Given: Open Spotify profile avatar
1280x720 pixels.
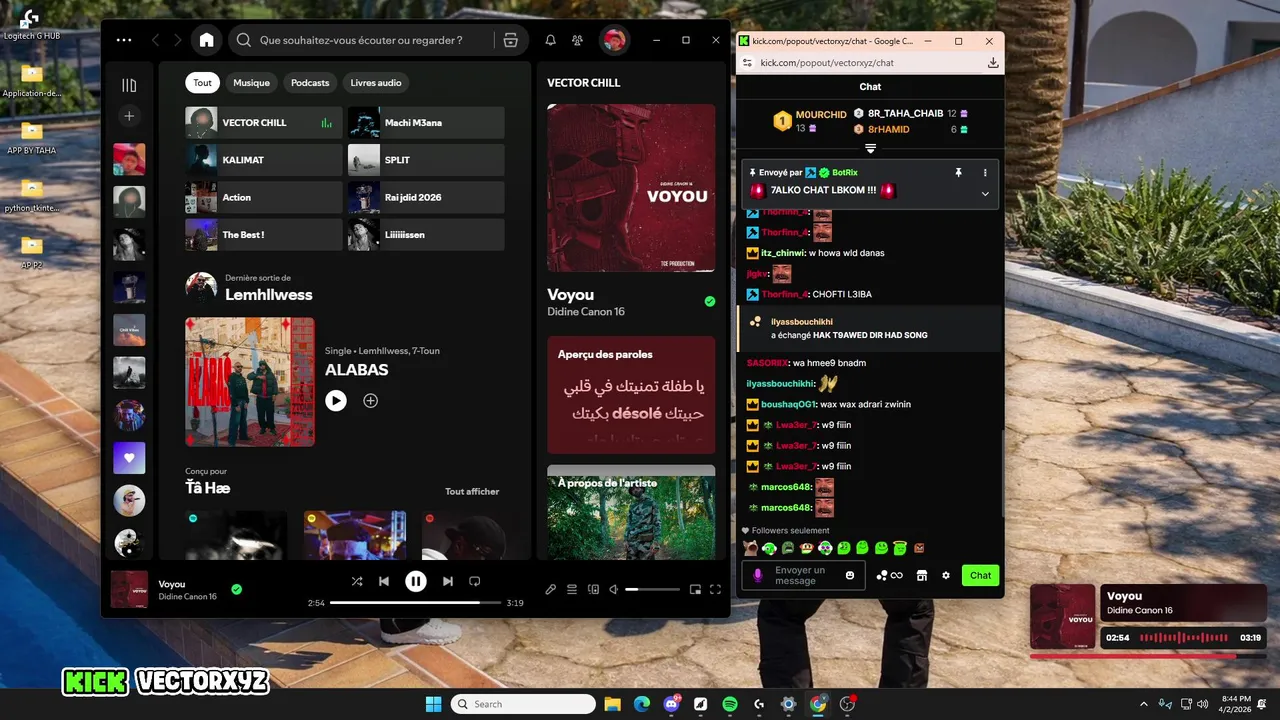Looking at the screenshot, I should 613,40.
